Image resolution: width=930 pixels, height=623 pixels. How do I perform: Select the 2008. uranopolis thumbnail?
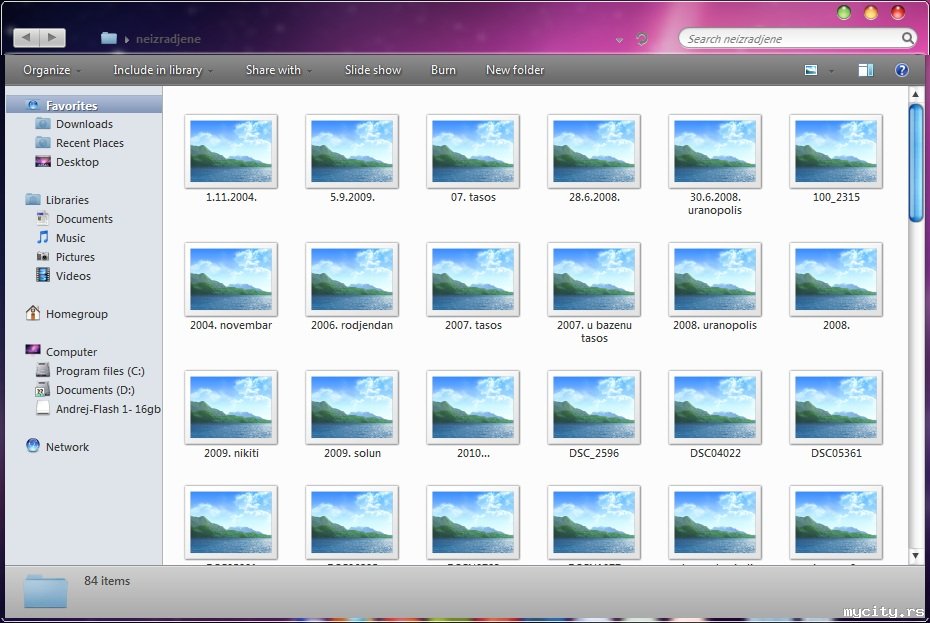[x=715, y=279]
